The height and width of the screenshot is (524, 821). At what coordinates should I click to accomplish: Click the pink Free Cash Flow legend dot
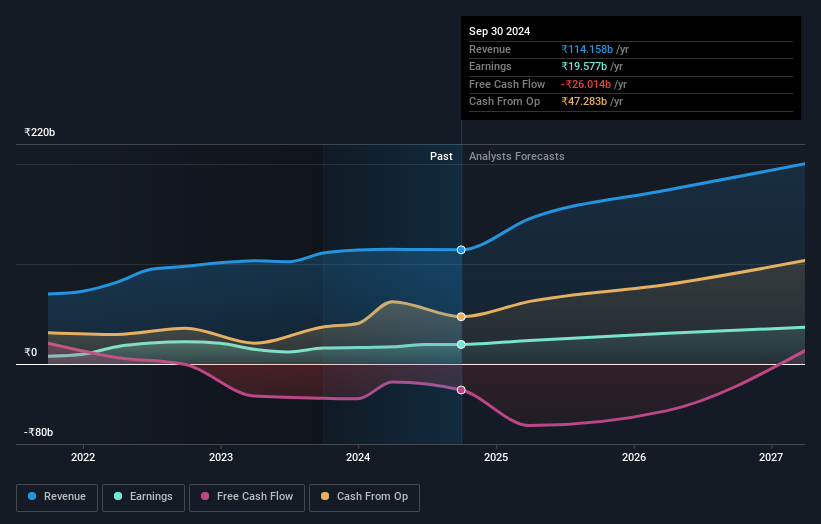(205, 496)
